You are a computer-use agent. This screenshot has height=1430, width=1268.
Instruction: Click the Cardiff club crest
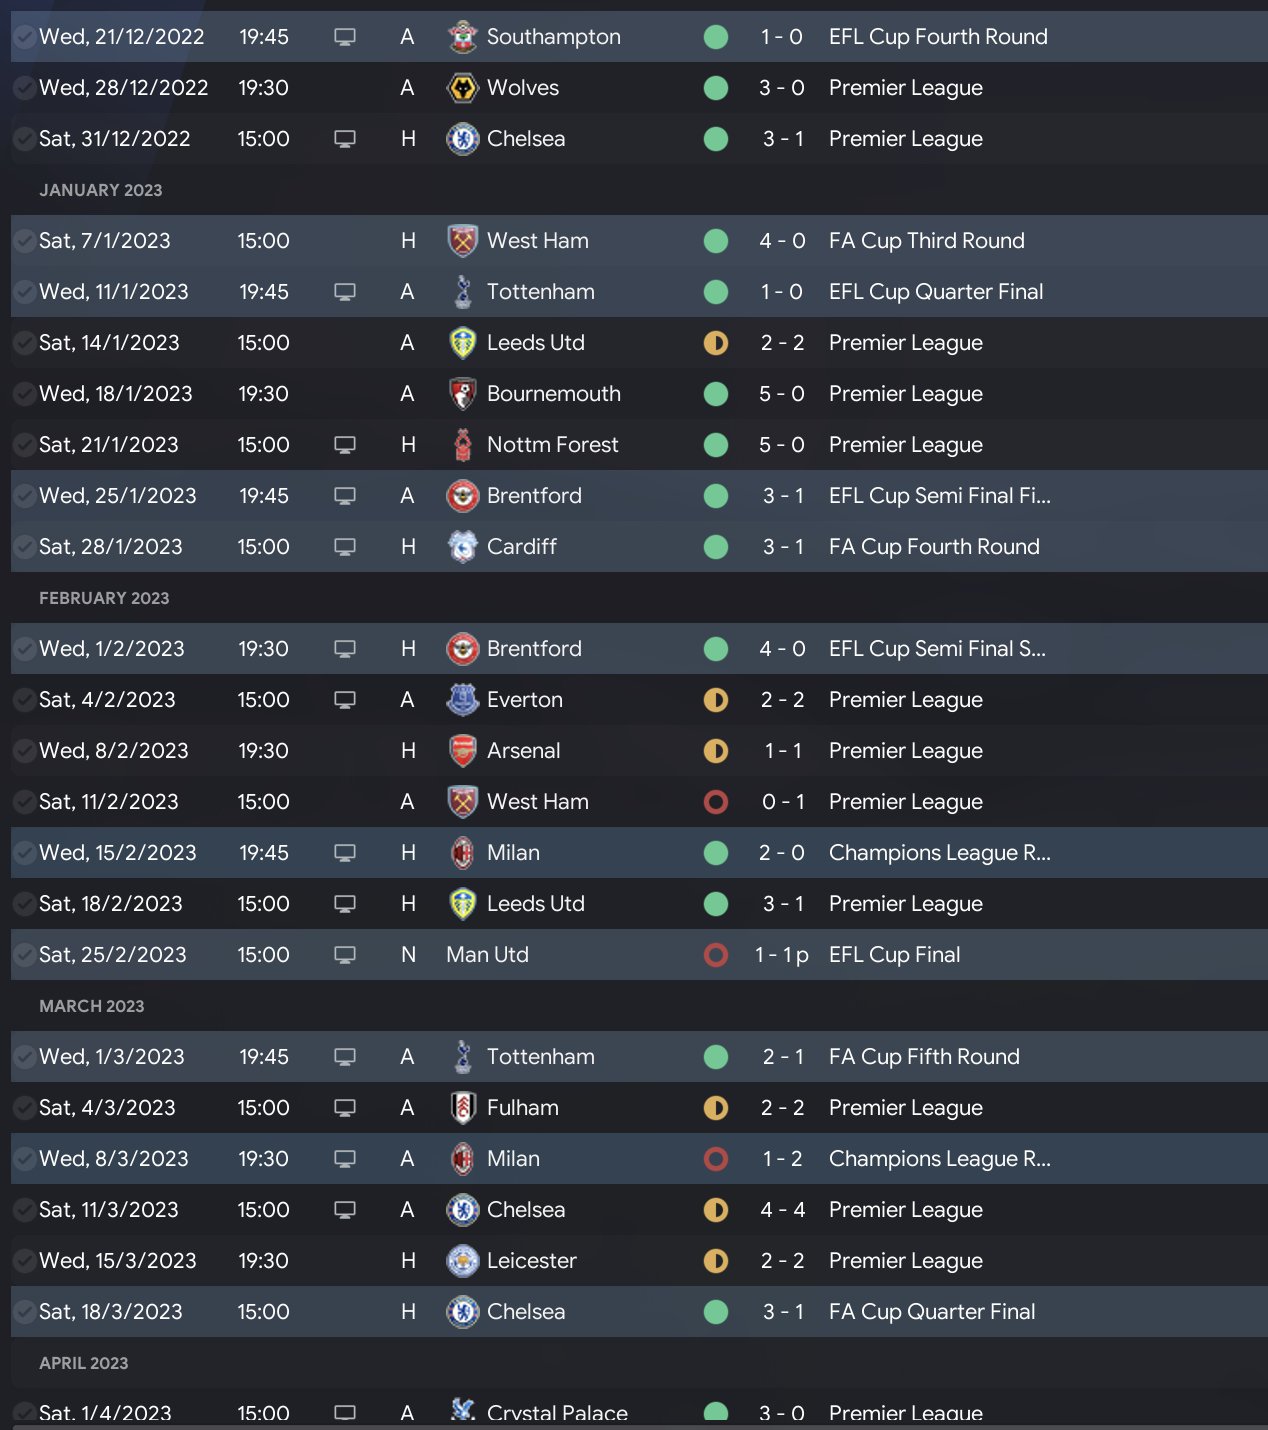[x=462, y=547]
